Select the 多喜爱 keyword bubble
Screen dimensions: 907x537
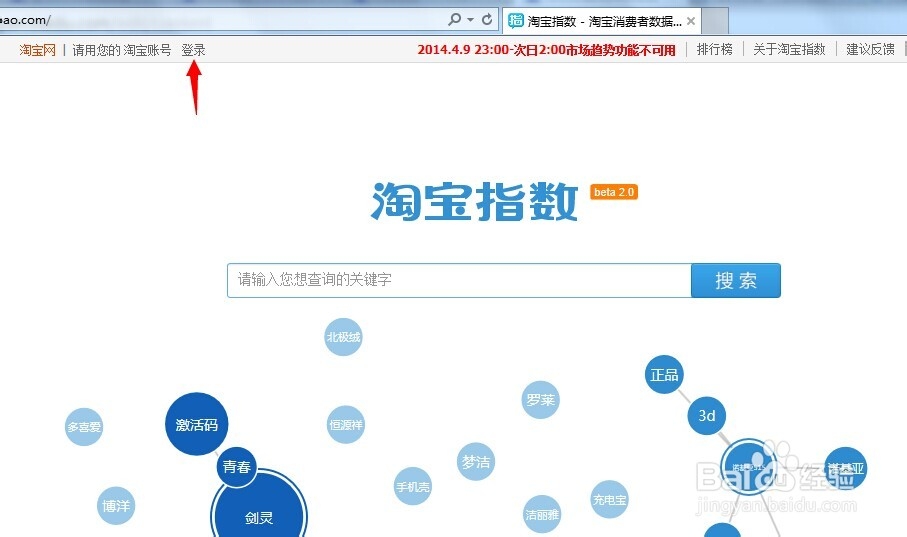click(84, 427)
